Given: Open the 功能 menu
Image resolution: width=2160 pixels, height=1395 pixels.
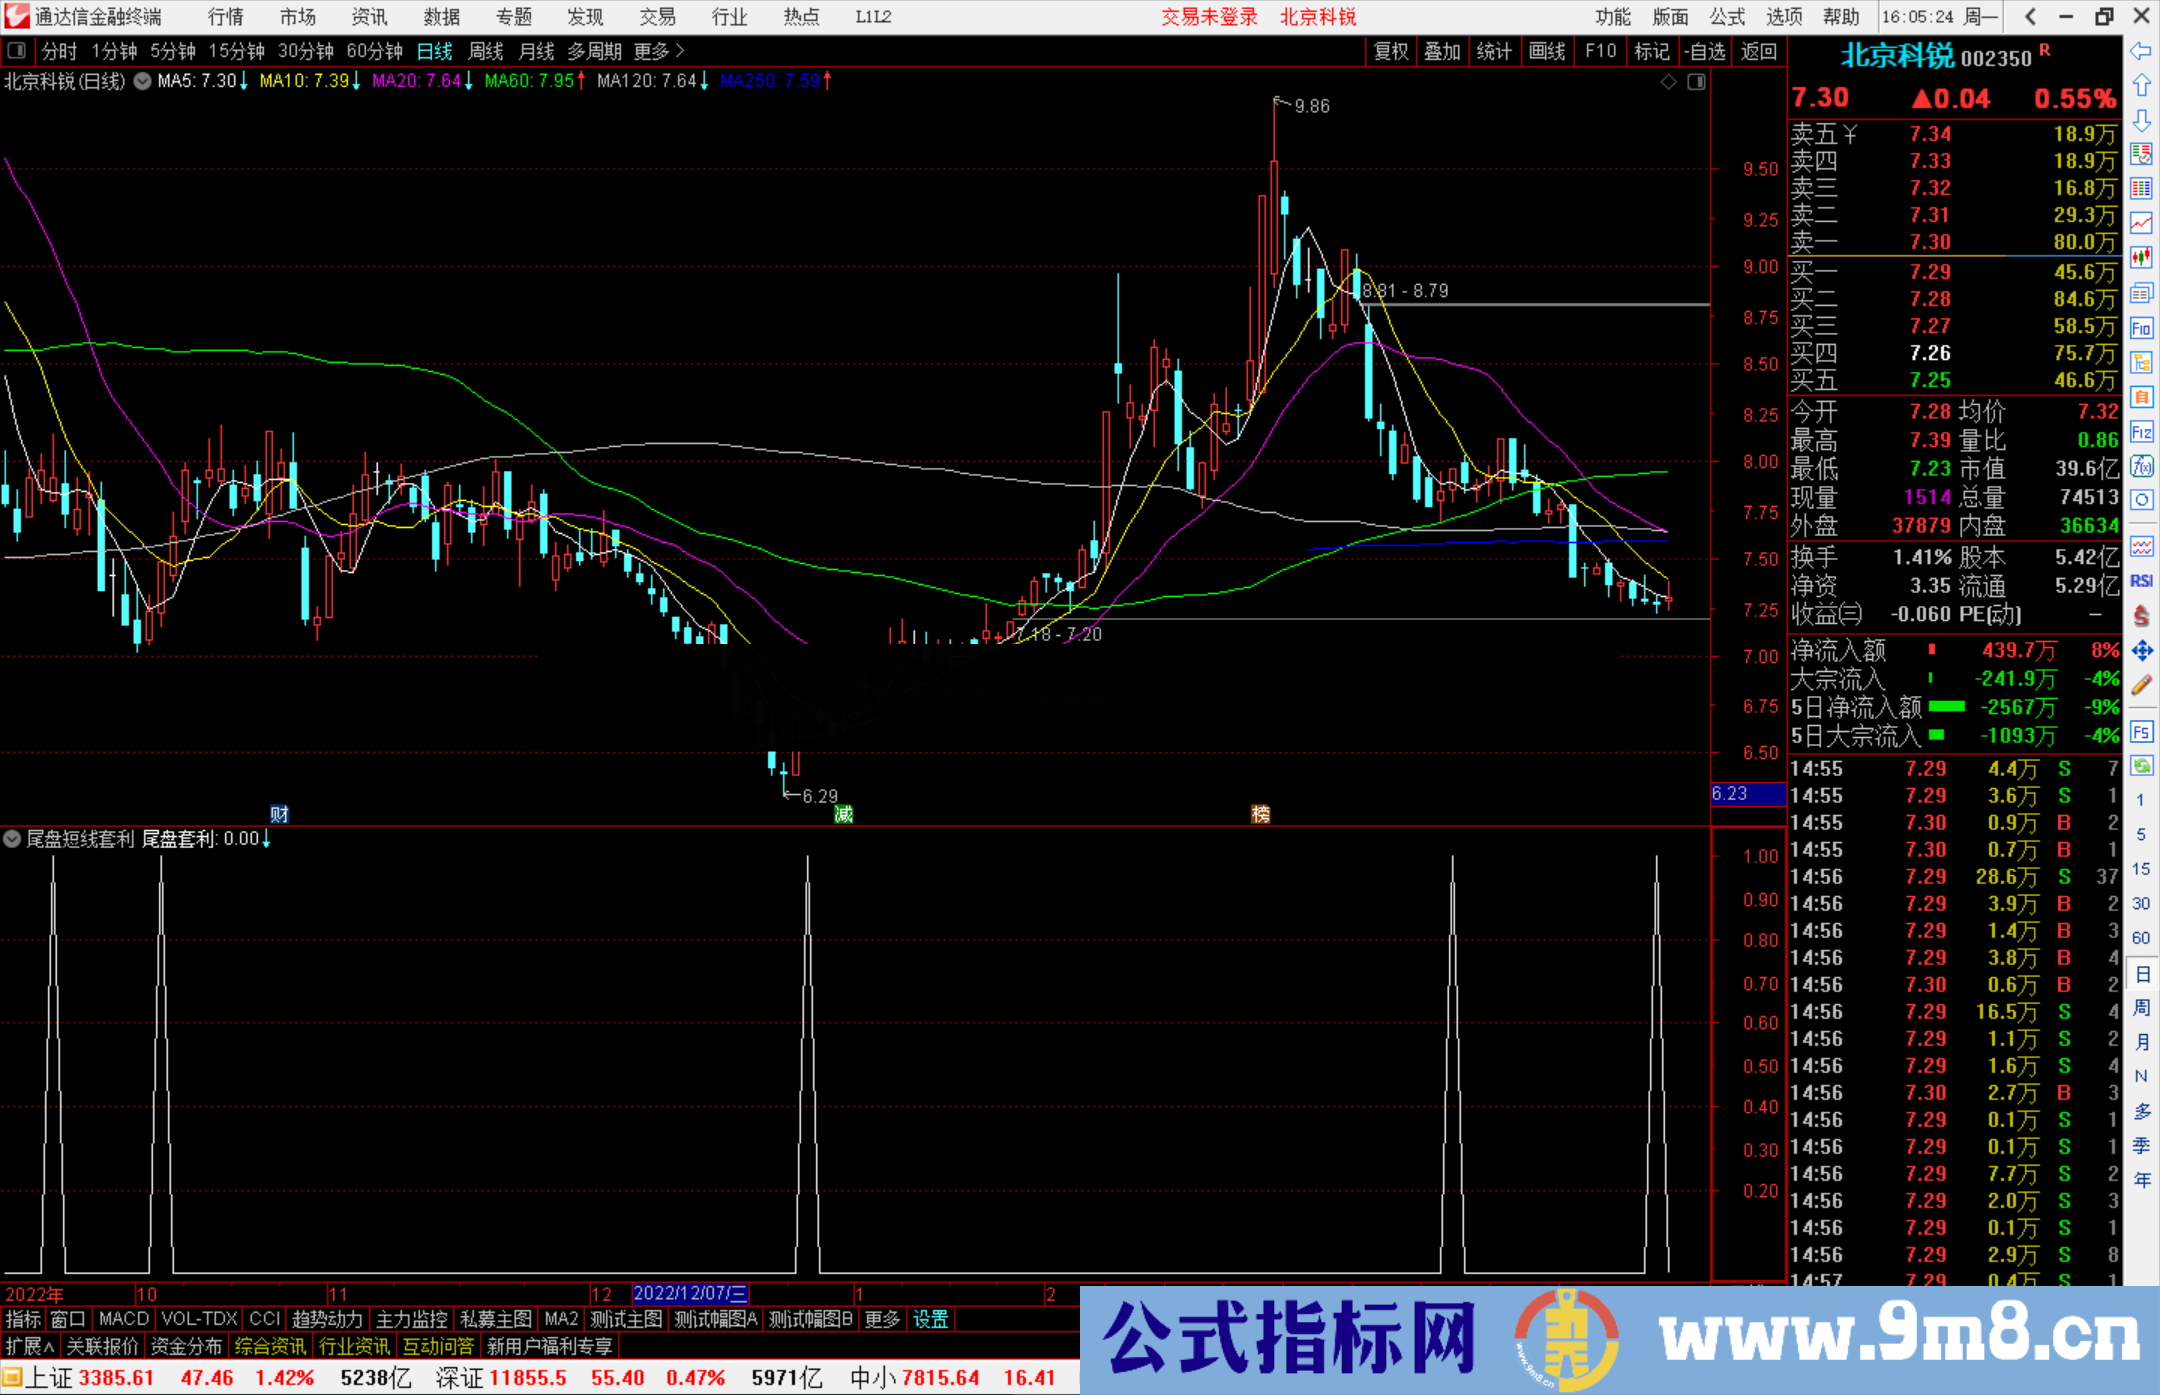Looking at the screenshot, I should 1613,17.
